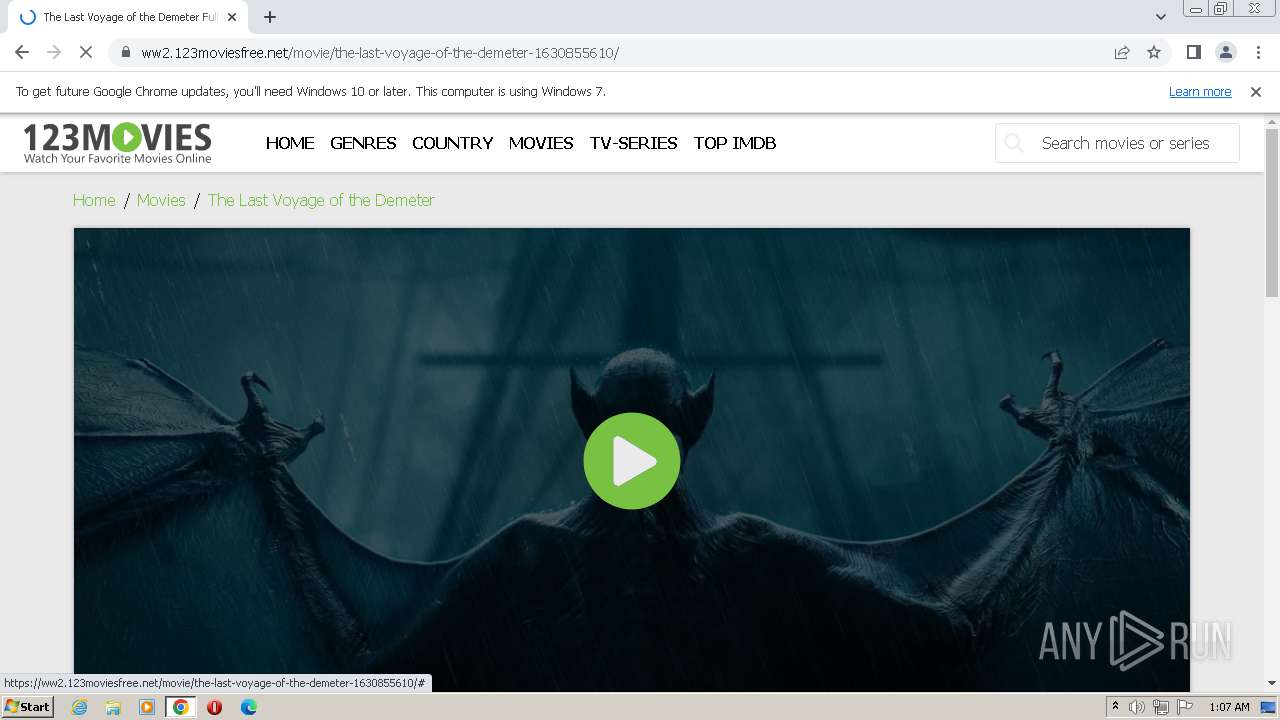Click the page vertical scrollbar thumb
1280x720 pixels.
pos(1272,212)
